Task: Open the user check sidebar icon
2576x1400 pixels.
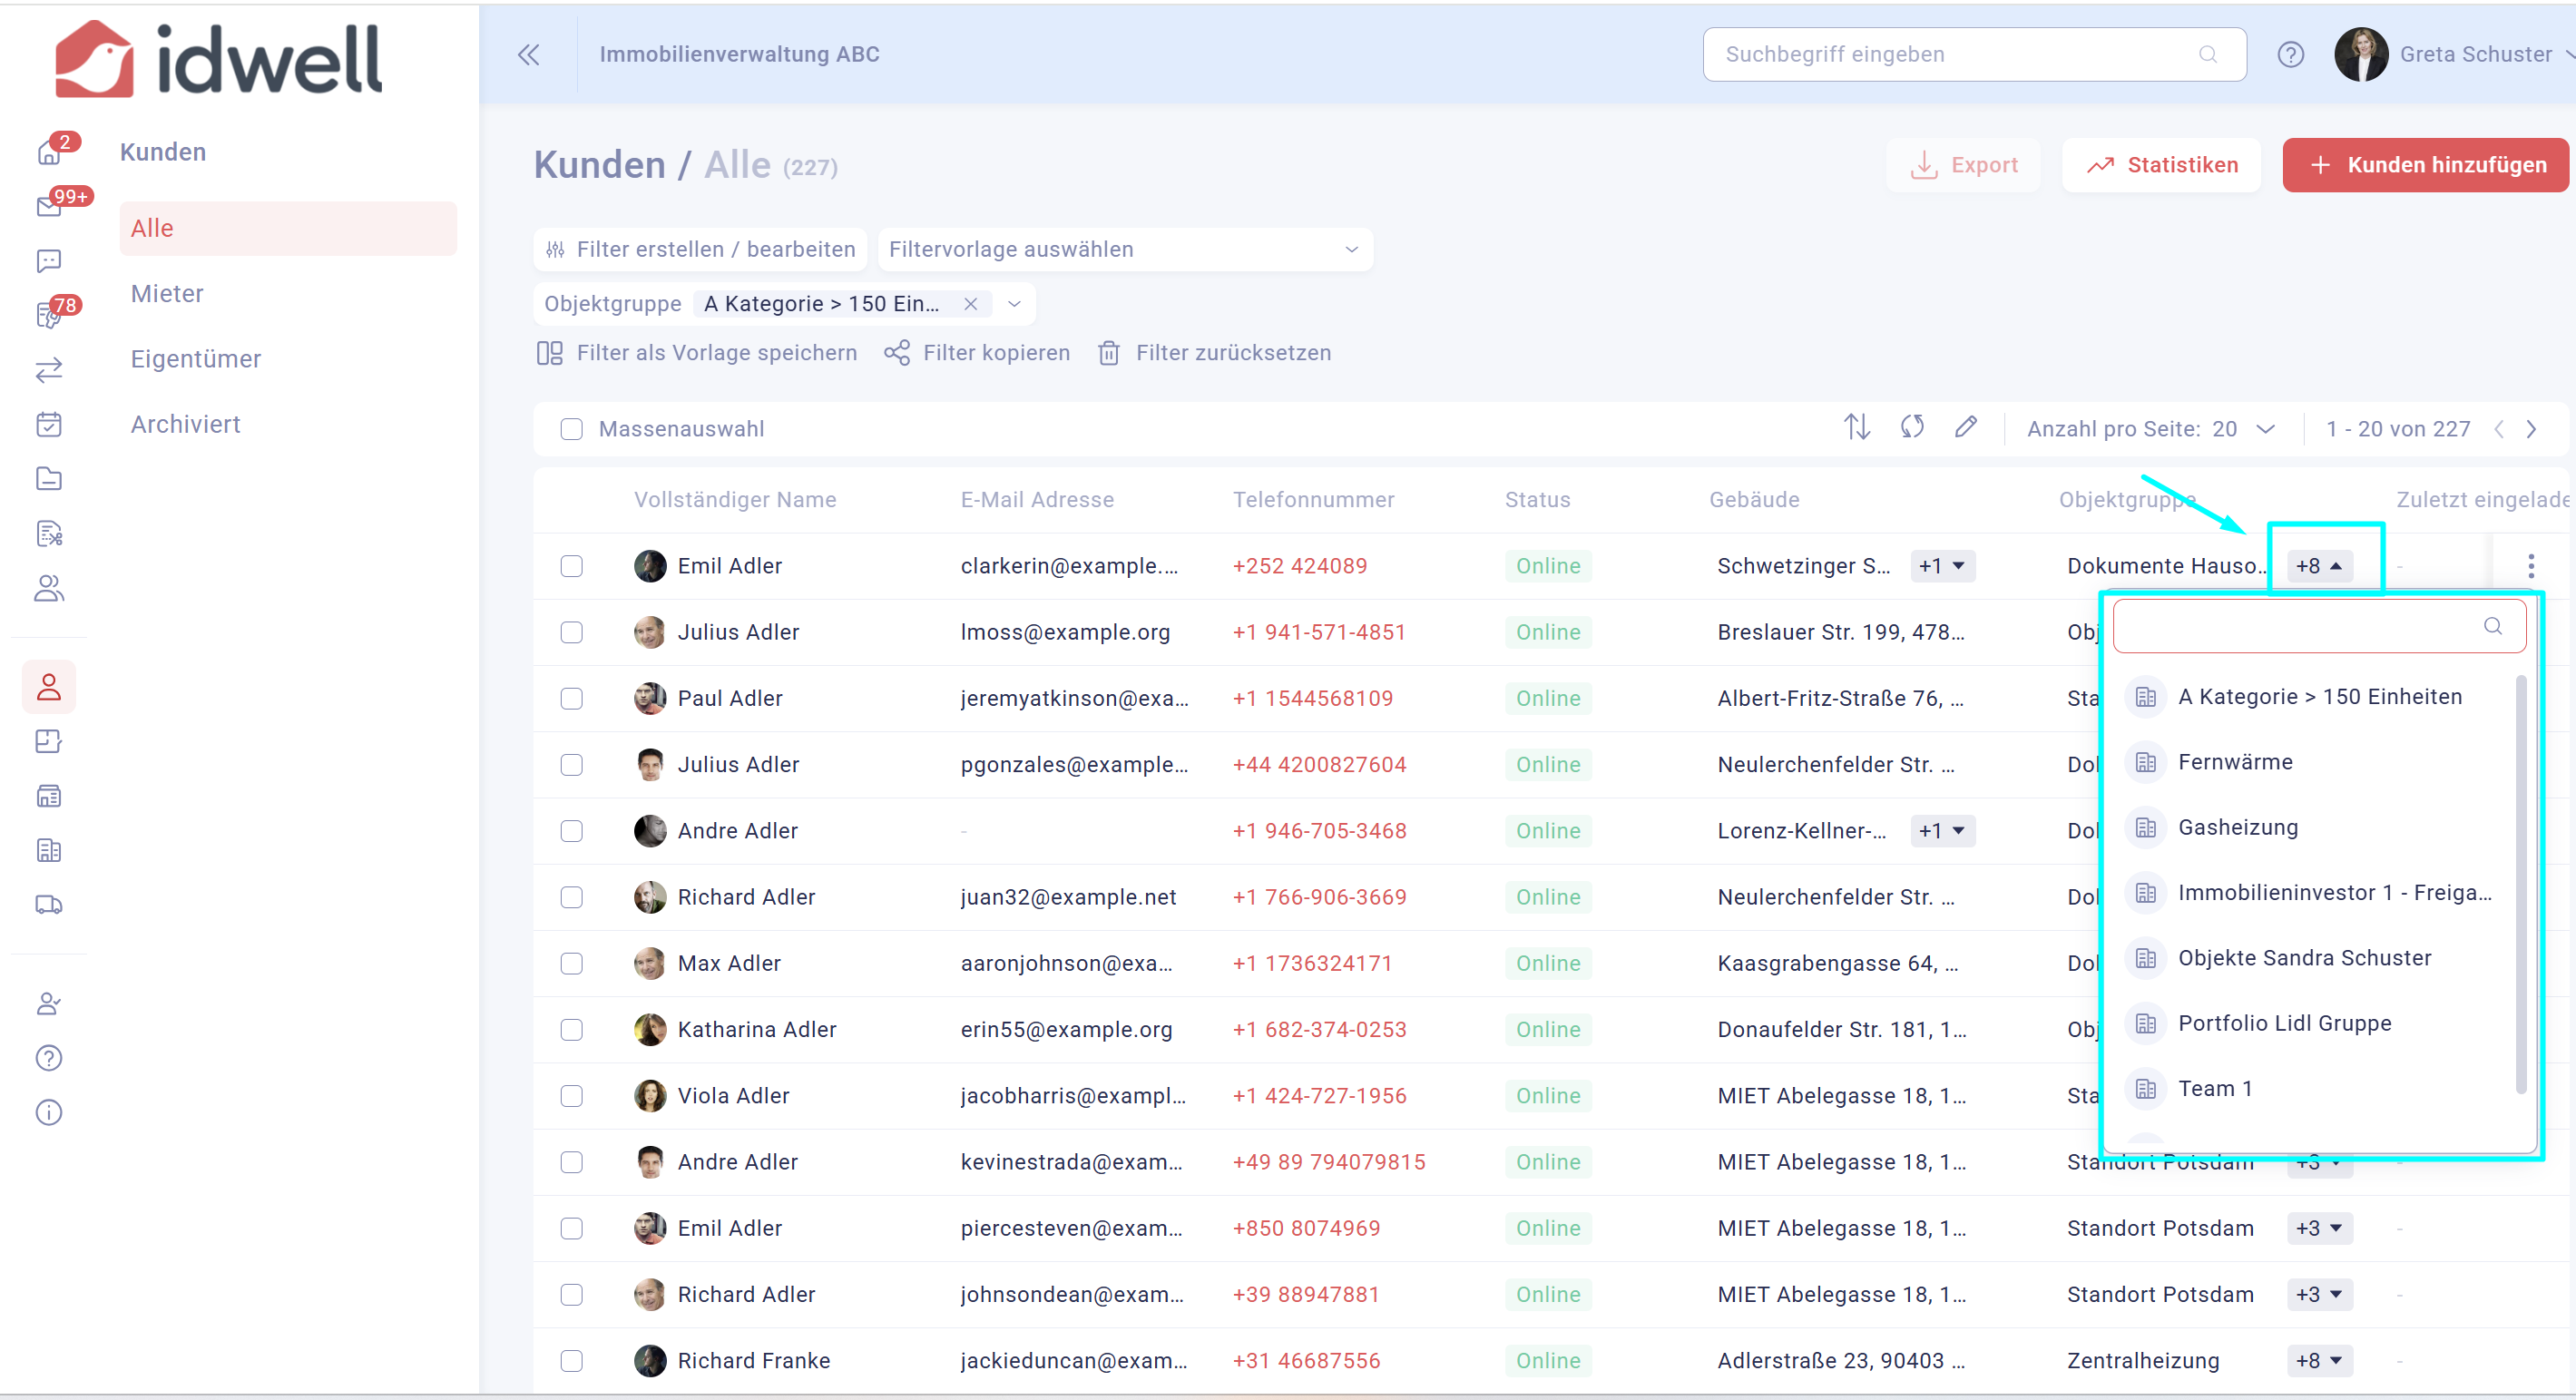Action: [48, 1004]
